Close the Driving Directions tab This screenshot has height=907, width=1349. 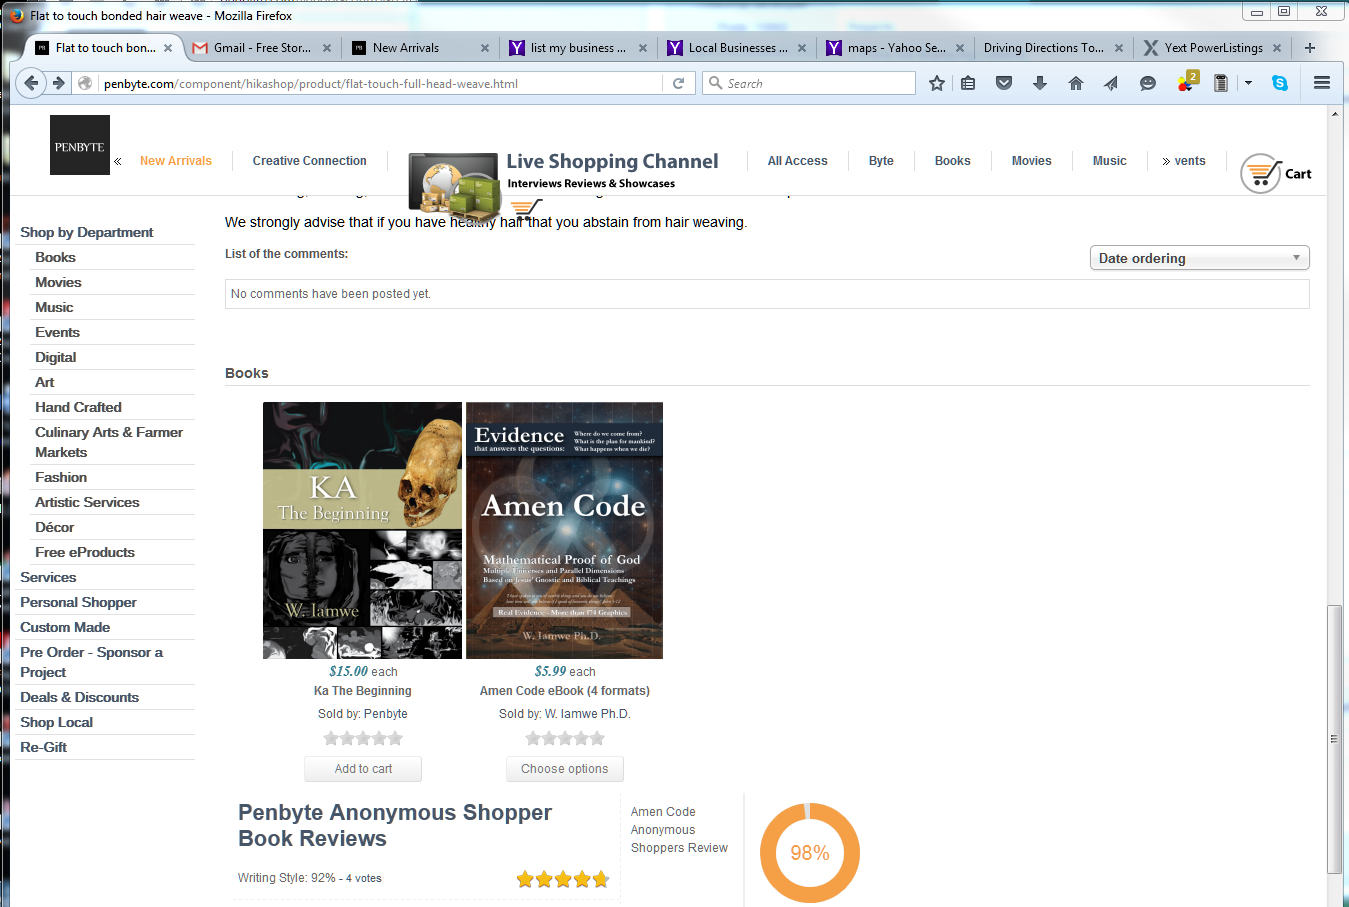[1118, 47]
